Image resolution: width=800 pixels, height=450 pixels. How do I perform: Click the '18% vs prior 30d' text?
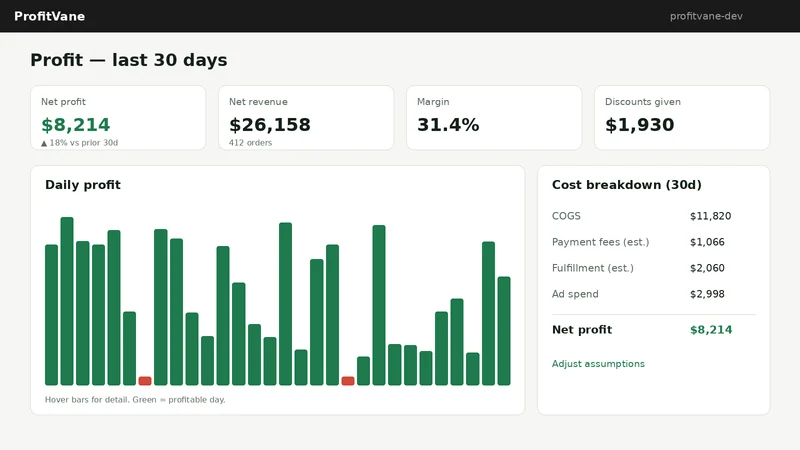pos(84,143)
